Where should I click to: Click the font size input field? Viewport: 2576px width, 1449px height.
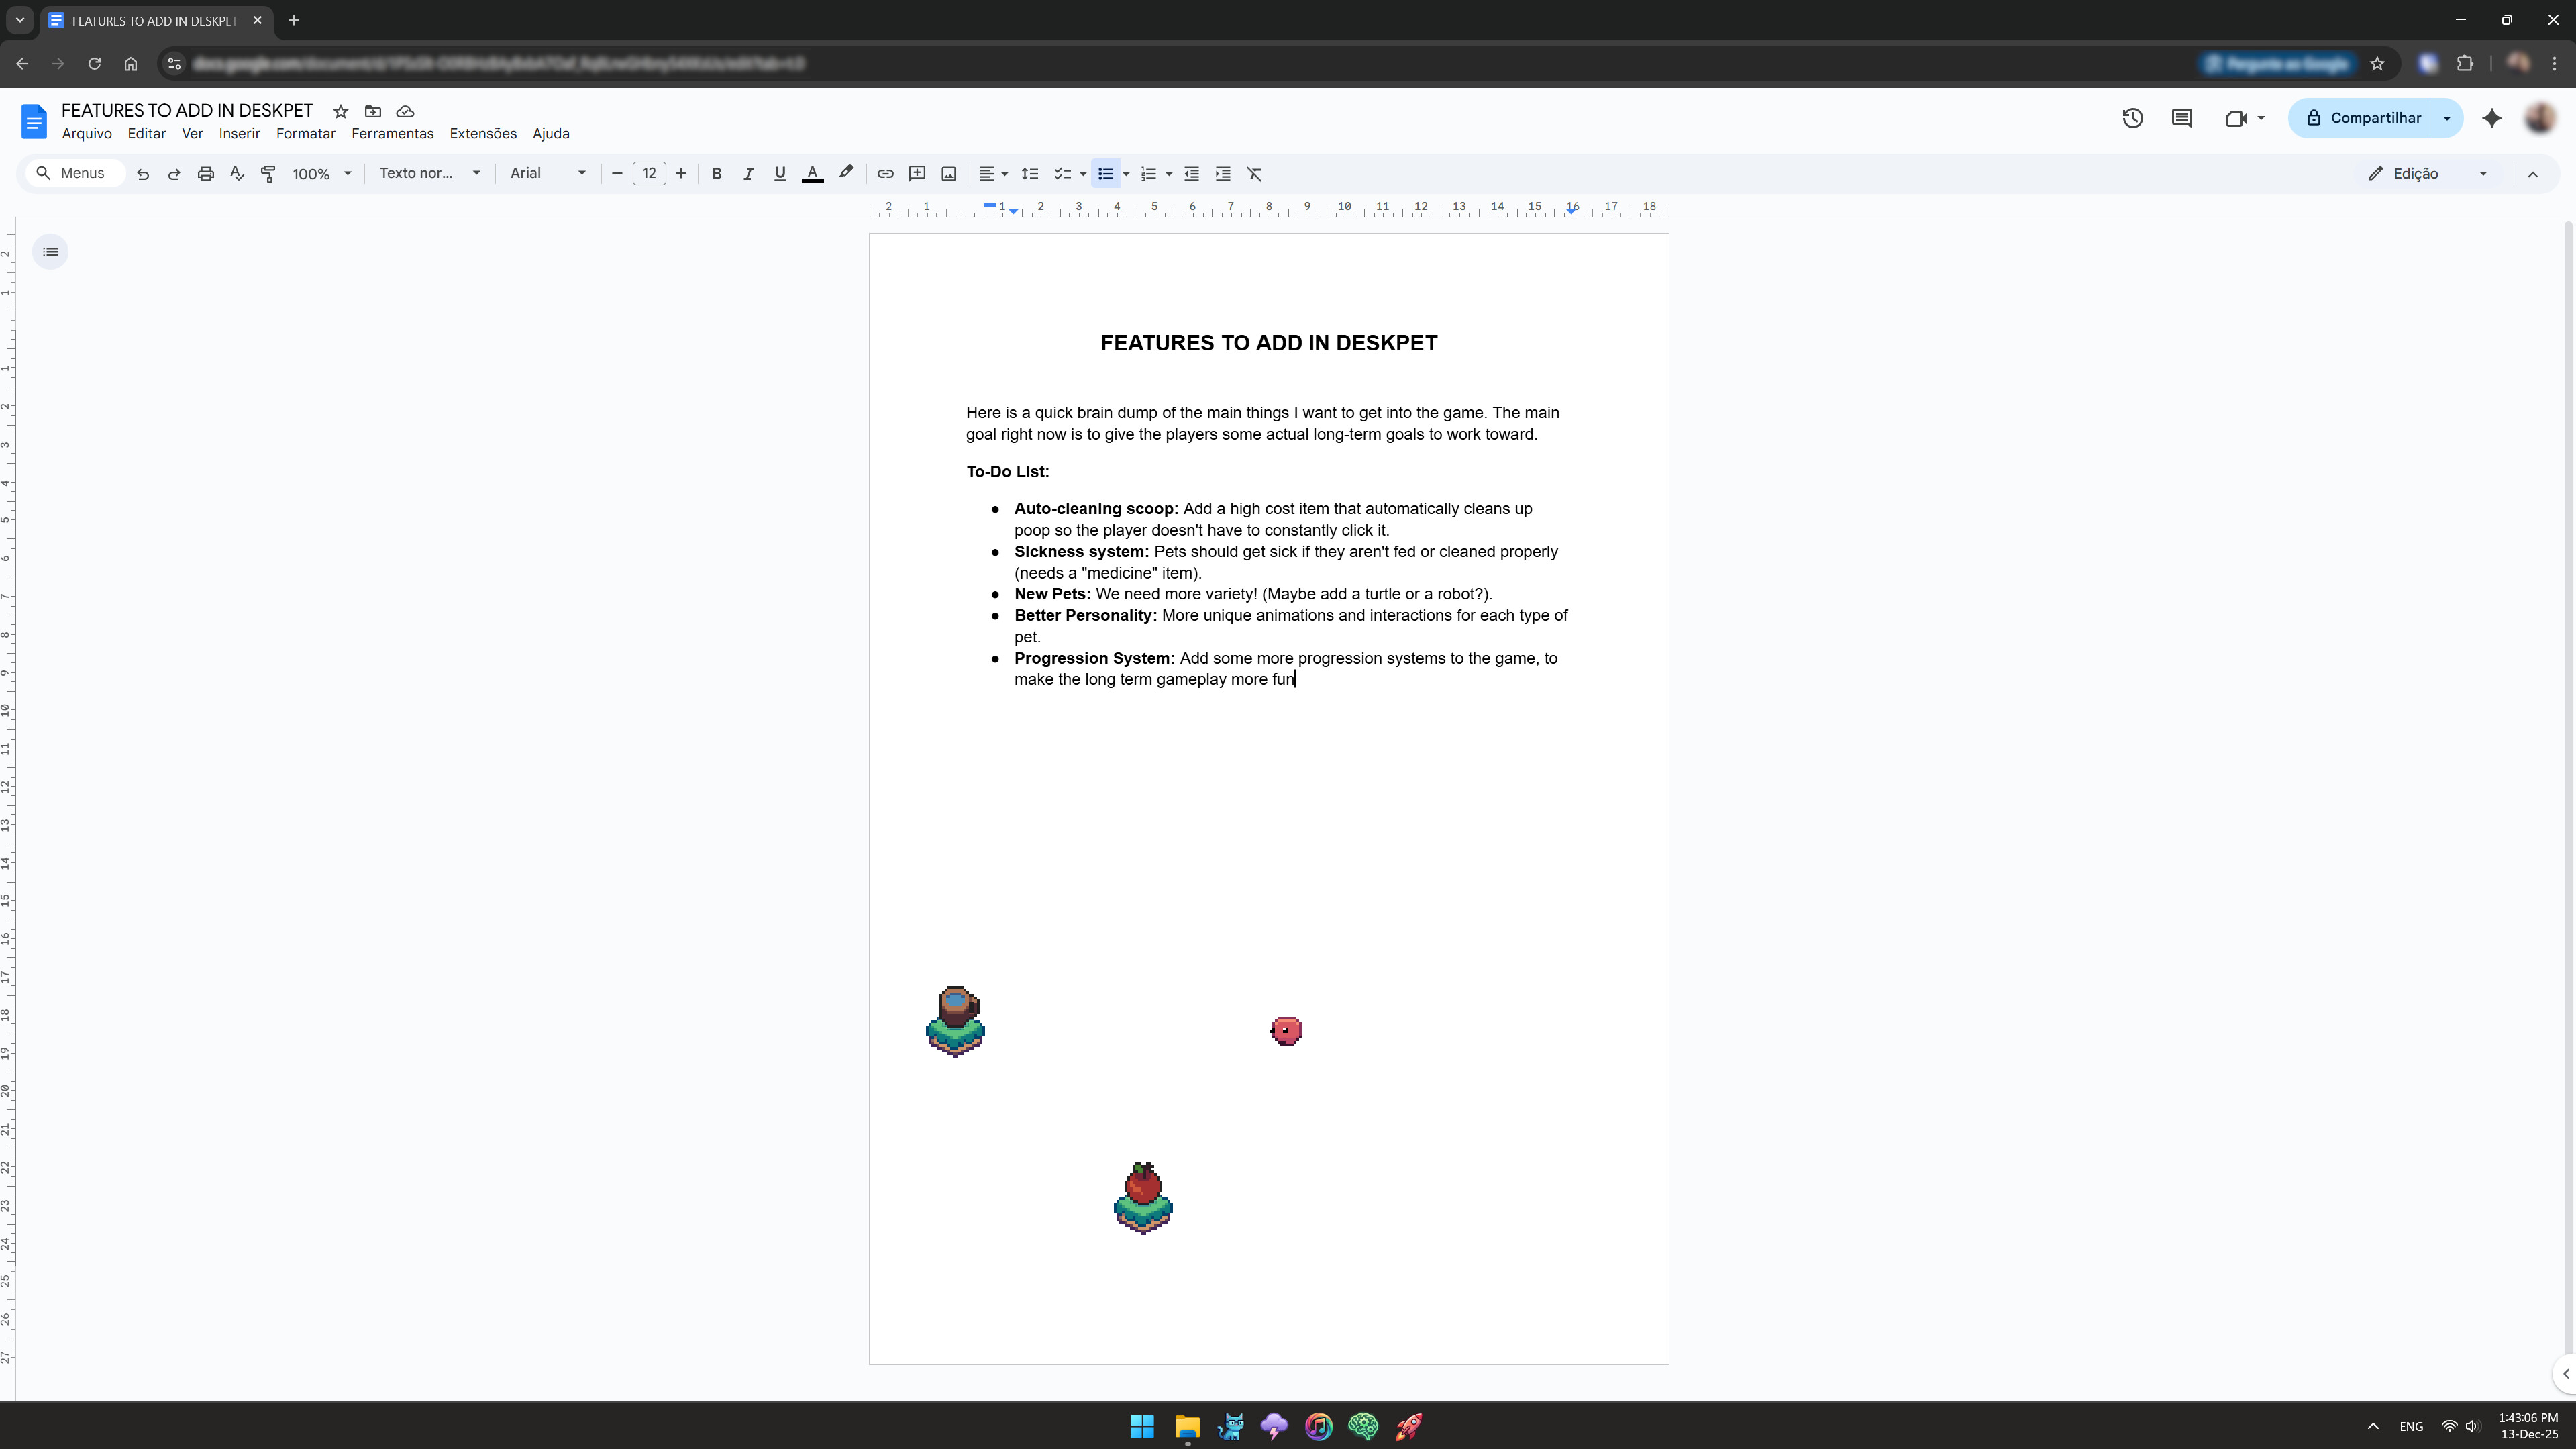(x=649, y=173)
